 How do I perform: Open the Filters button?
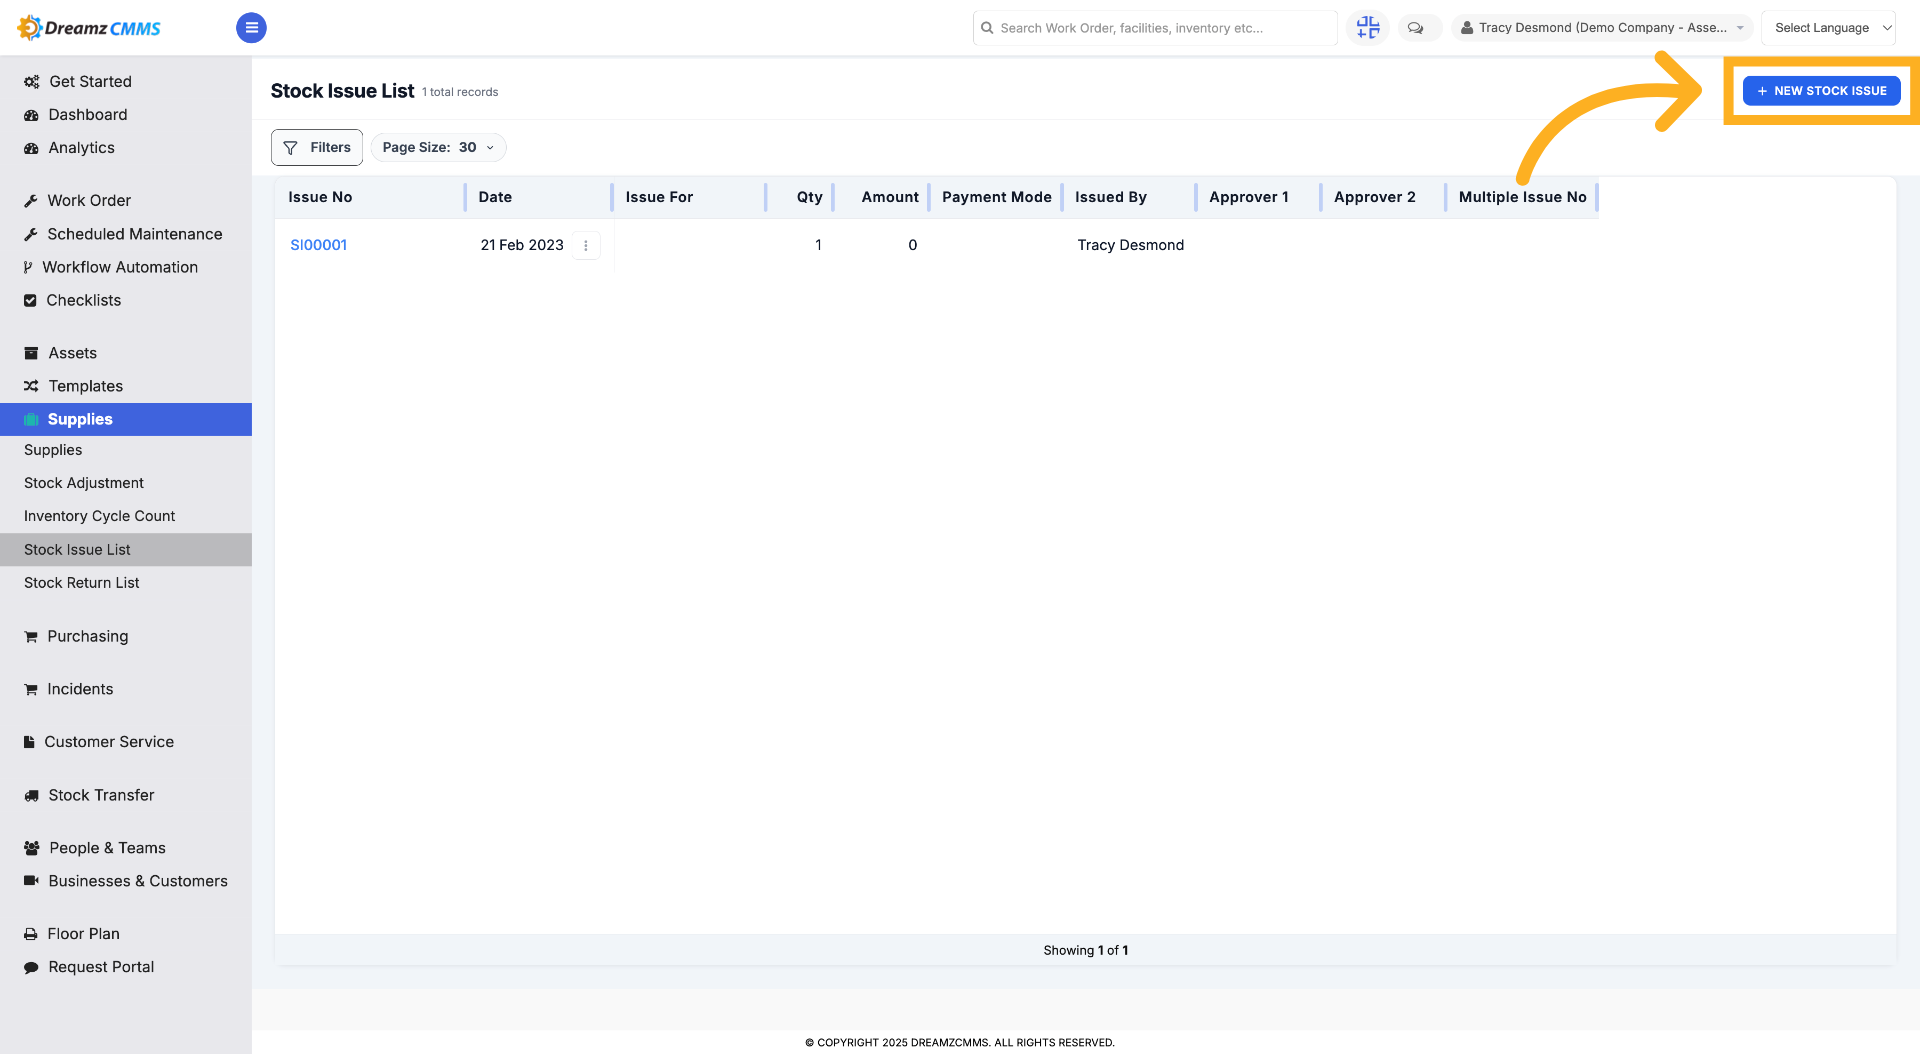317,147
